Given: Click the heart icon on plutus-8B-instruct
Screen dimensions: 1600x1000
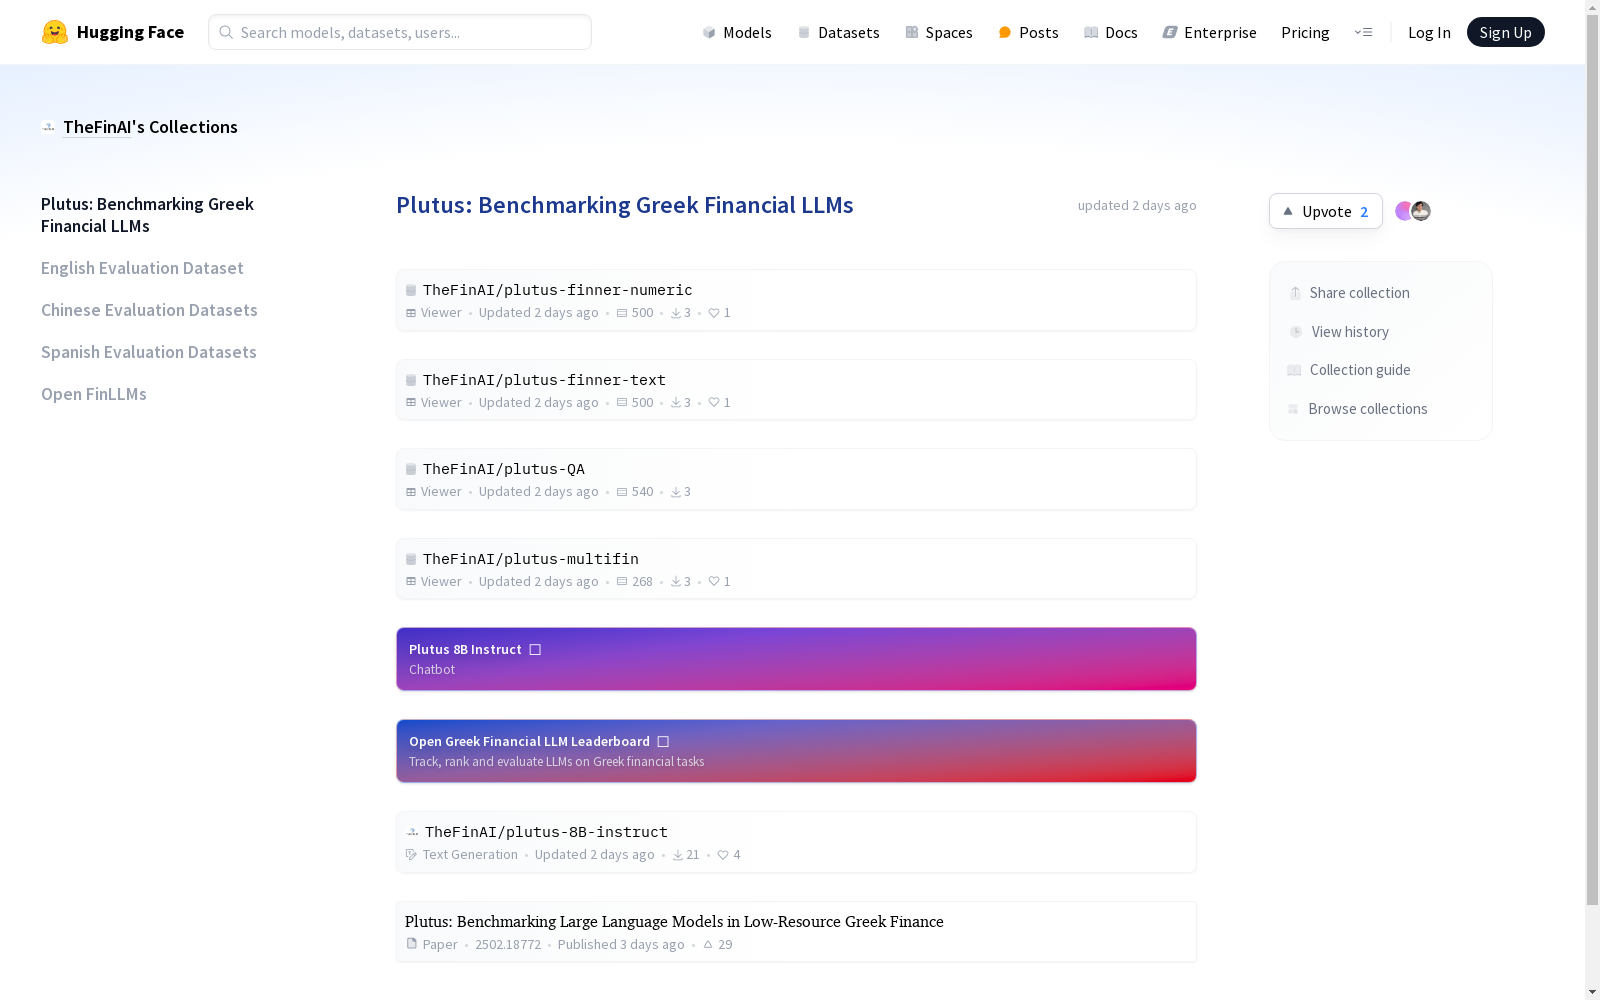Looking at the screenshot, I should 723,855.
